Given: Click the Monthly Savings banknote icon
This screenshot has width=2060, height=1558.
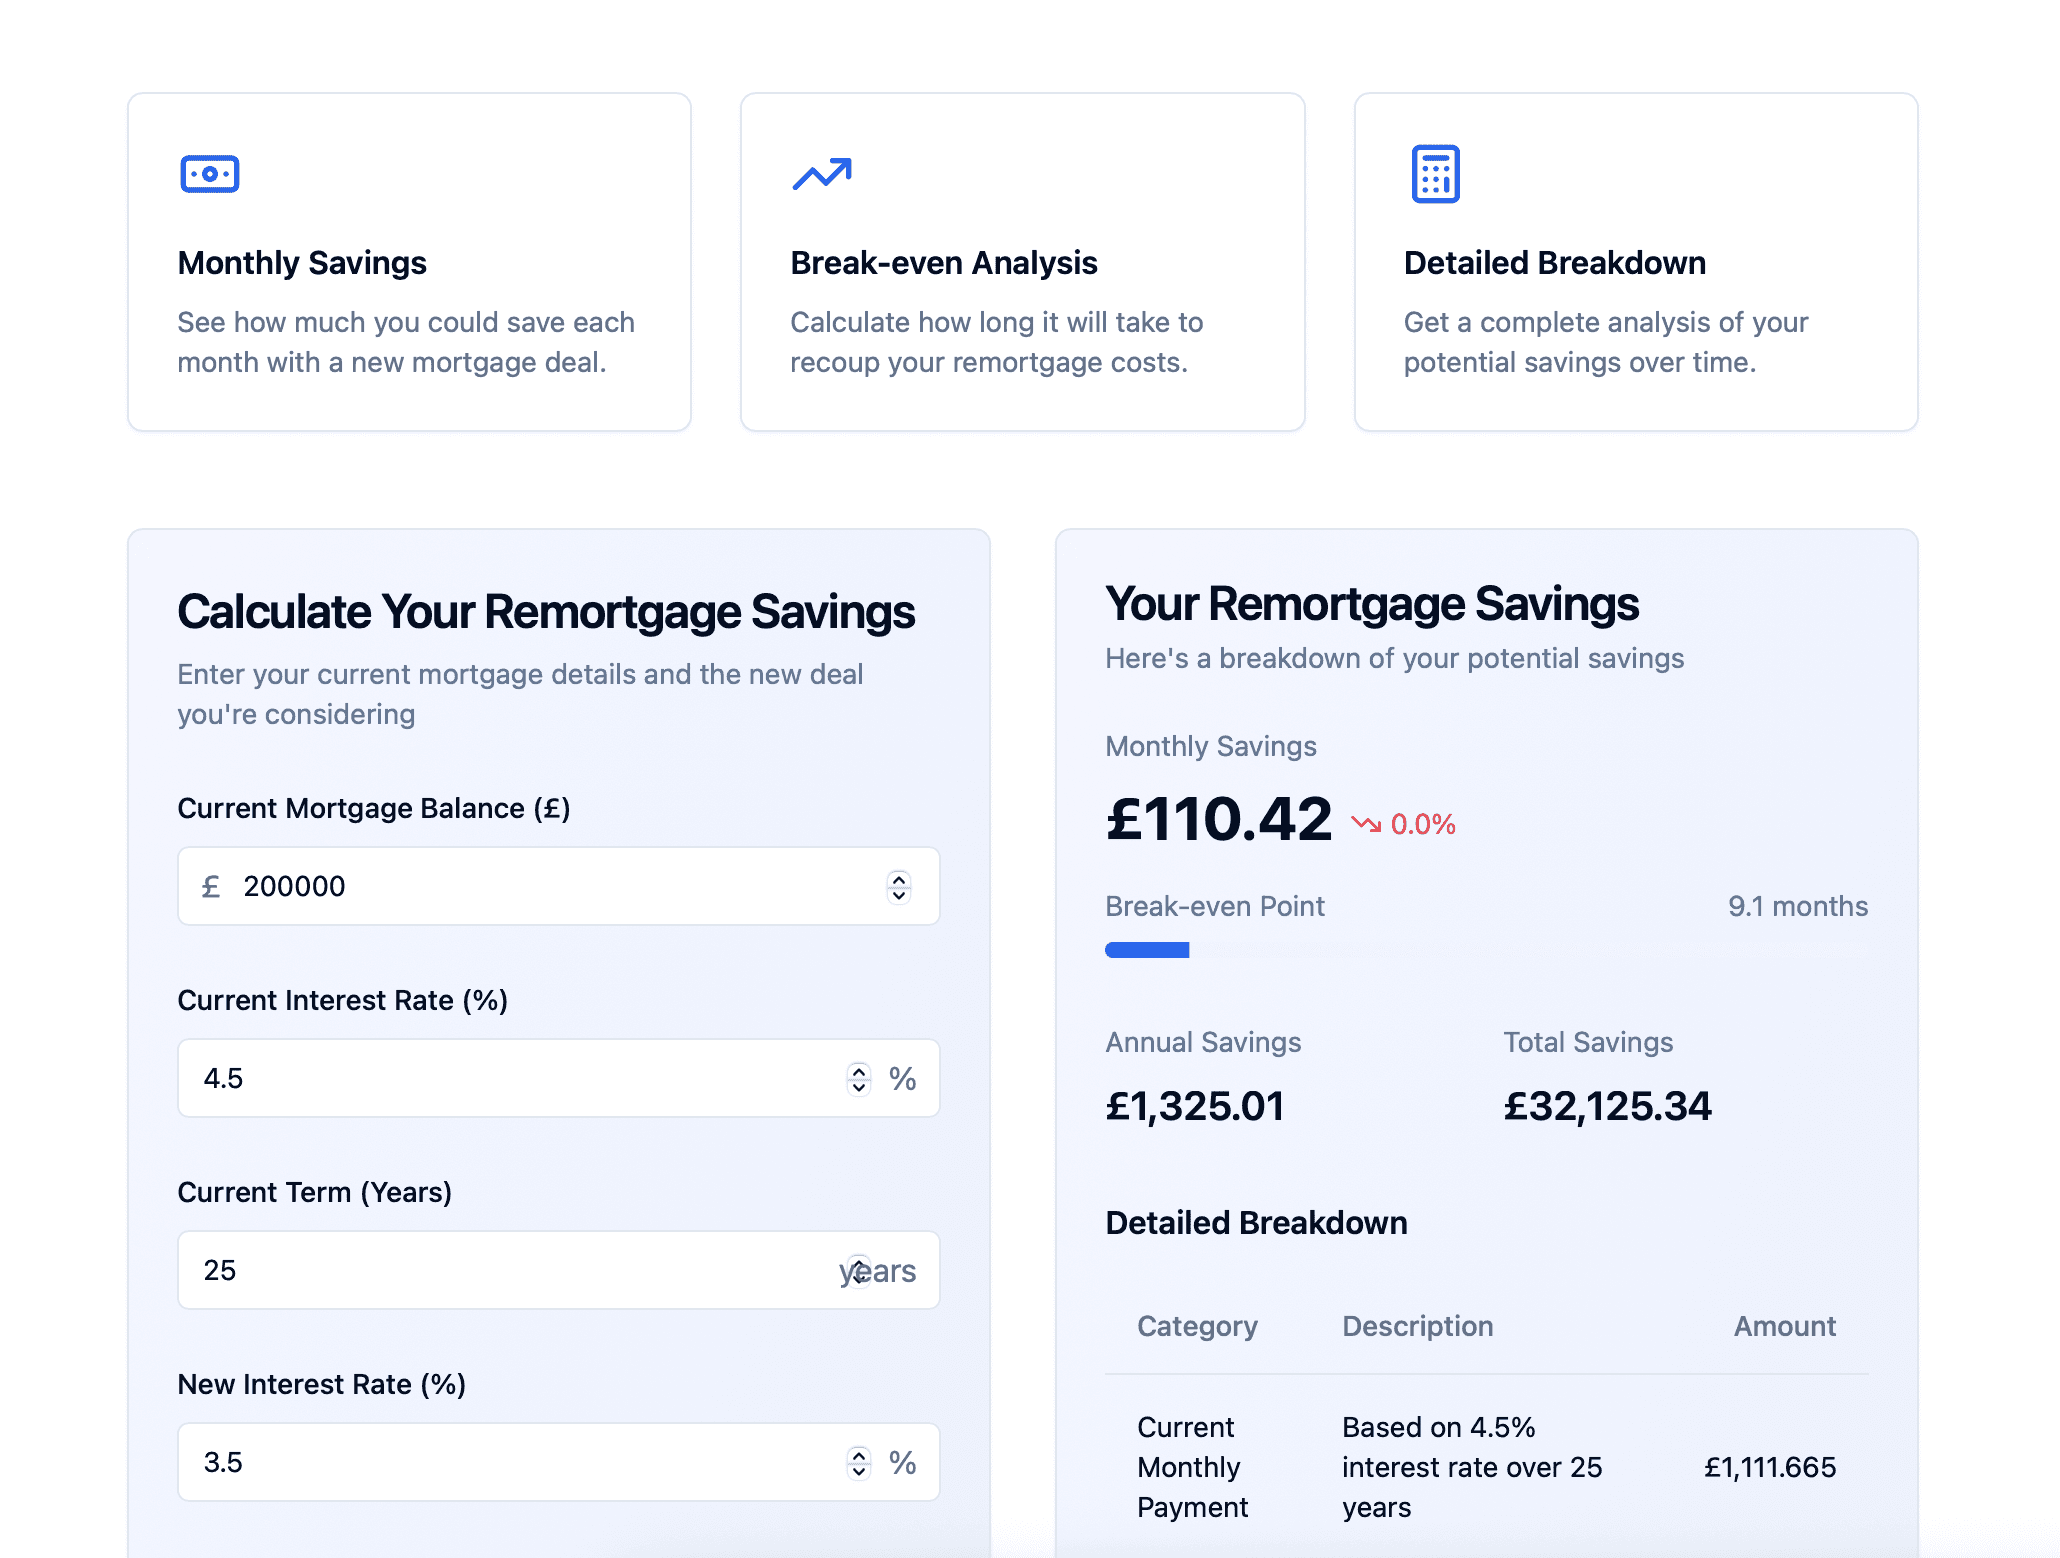Looking at the screenshot, I should (x=208, y=173).
